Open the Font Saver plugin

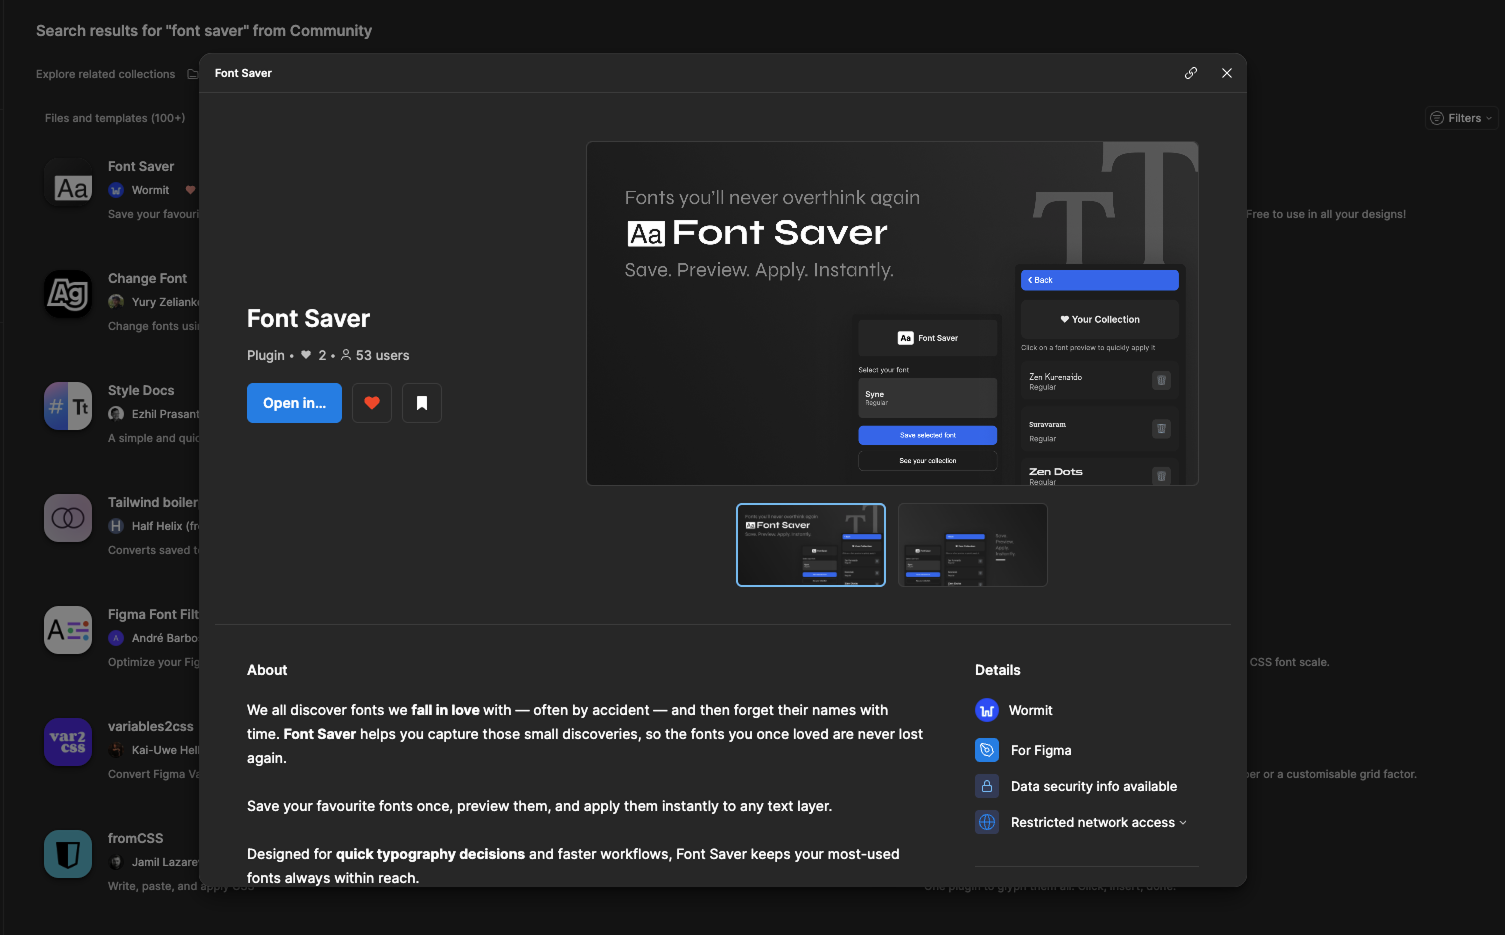pos(294,403)
